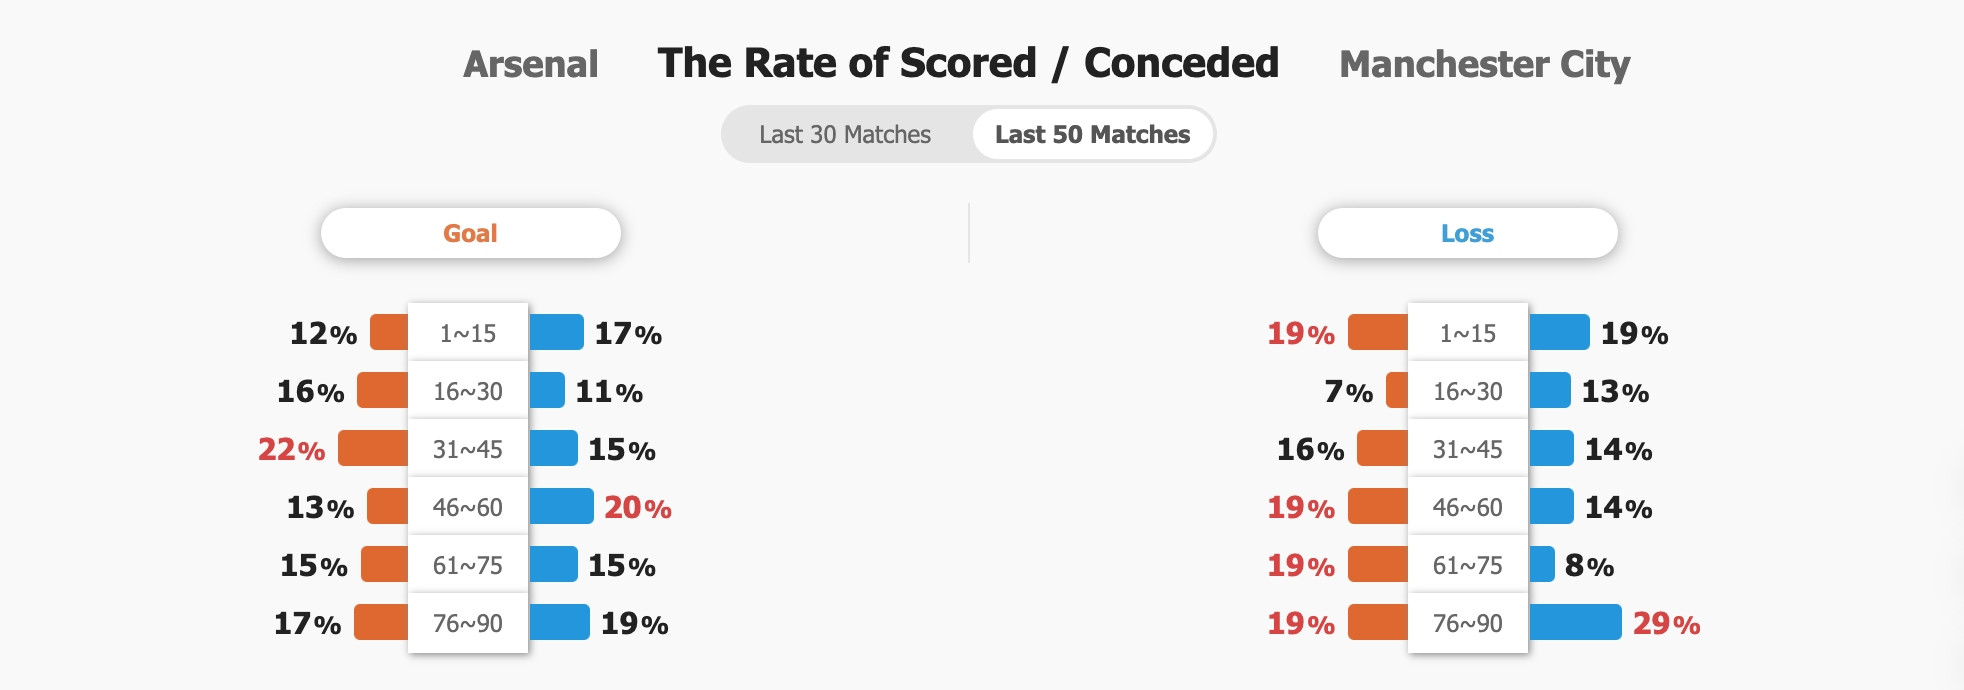Viewport: 1964px width, 690px height.
Task: Switch to Last 30 Matches tab
Action: (x=845, y=134)
